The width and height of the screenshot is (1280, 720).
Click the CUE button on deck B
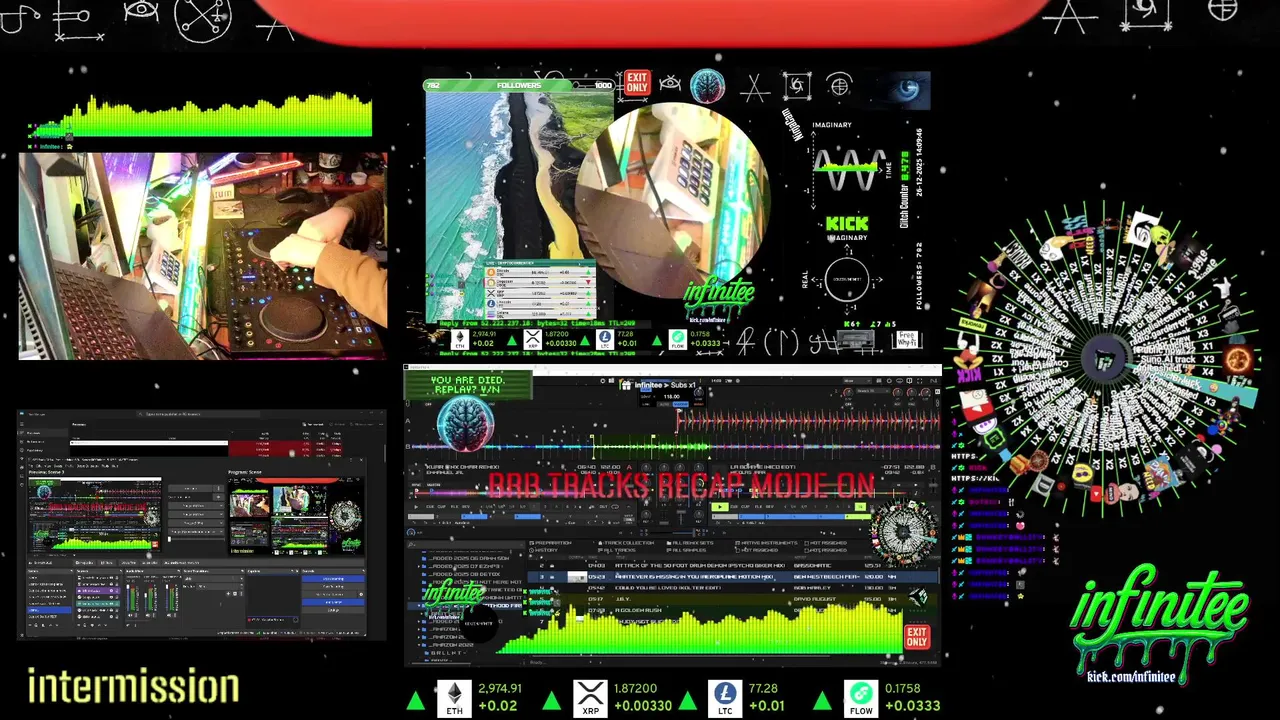click(734, 507)
